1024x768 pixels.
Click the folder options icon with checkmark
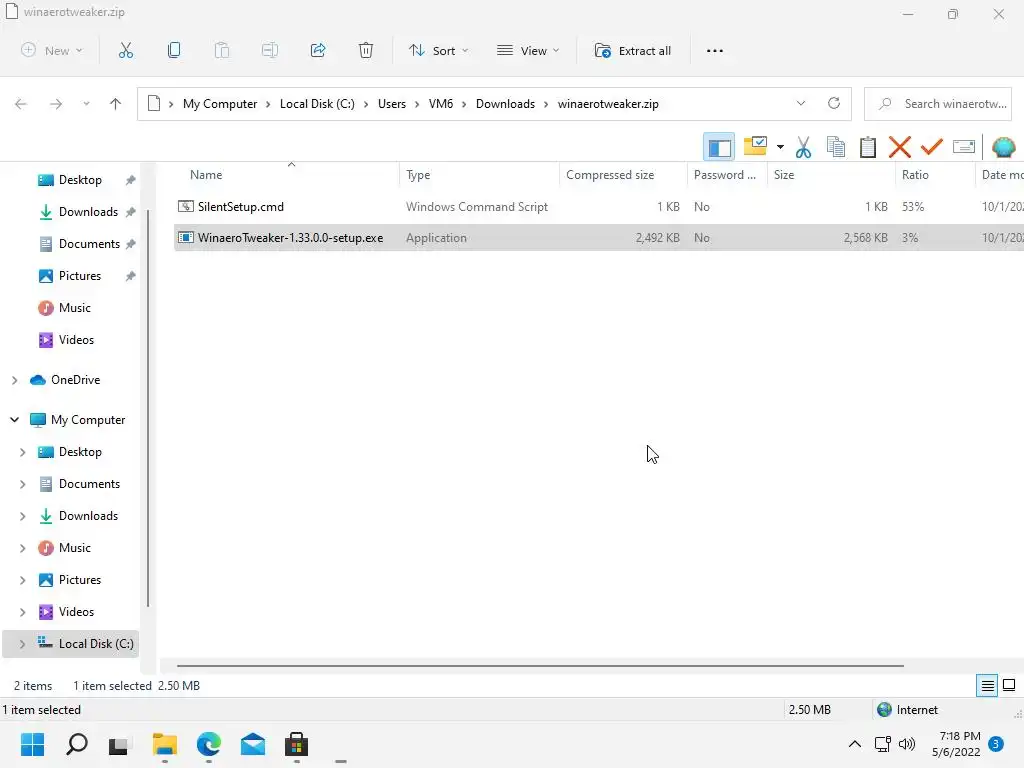[x=755, y=146]
